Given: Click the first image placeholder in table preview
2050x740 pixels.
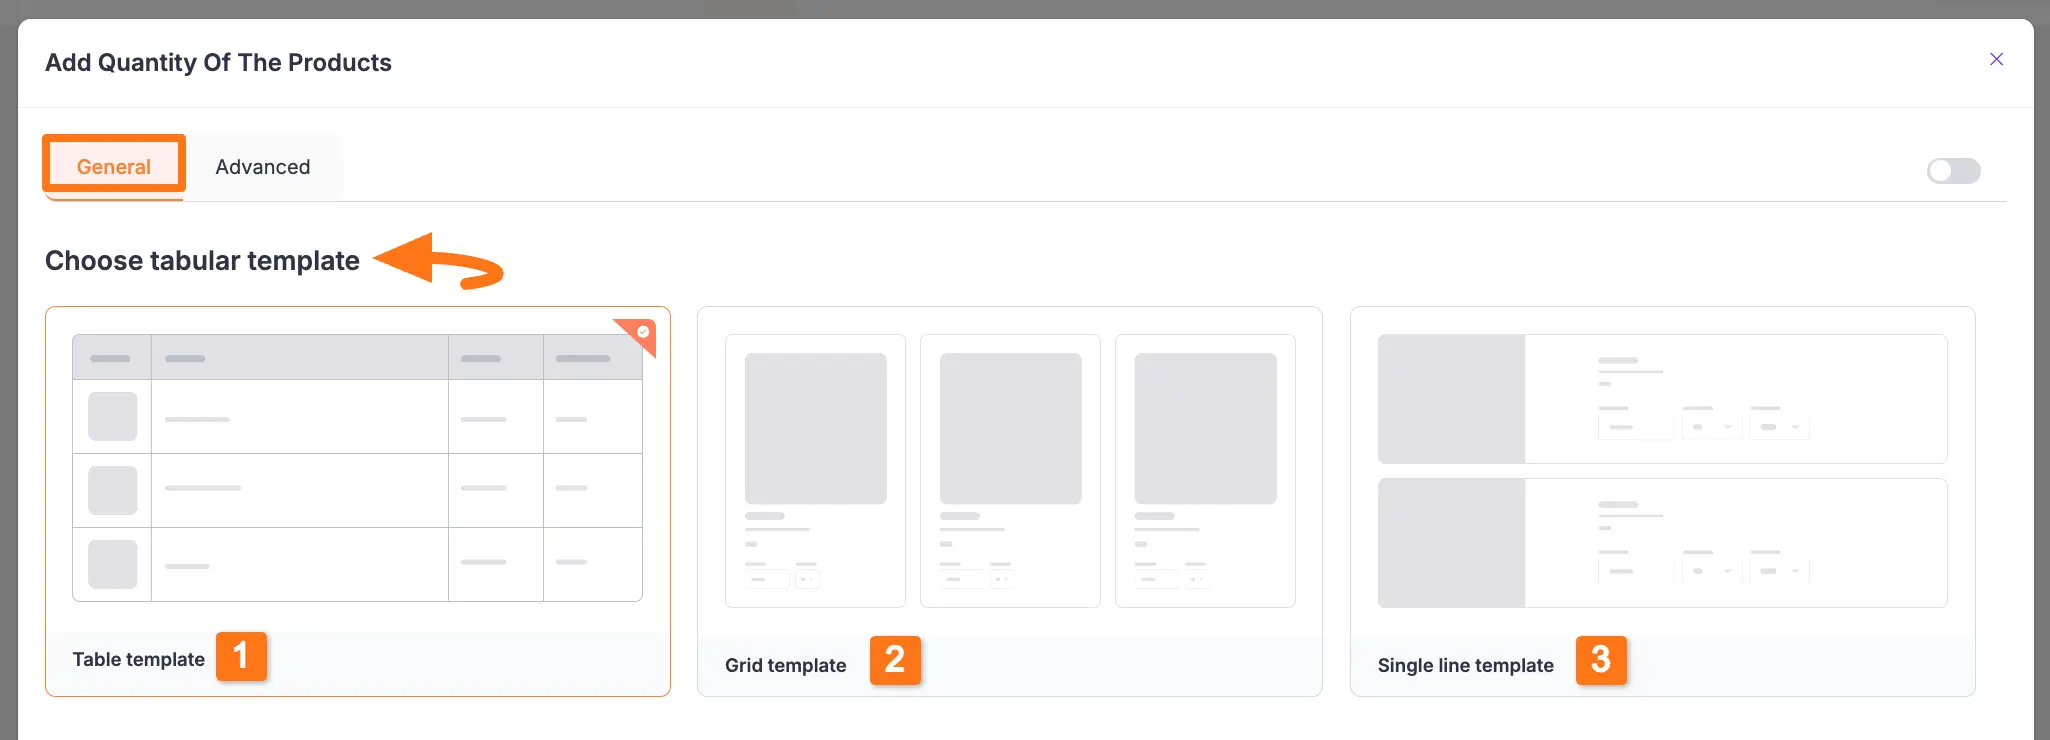Looking at the screenshot, I should tap(112, 417).
